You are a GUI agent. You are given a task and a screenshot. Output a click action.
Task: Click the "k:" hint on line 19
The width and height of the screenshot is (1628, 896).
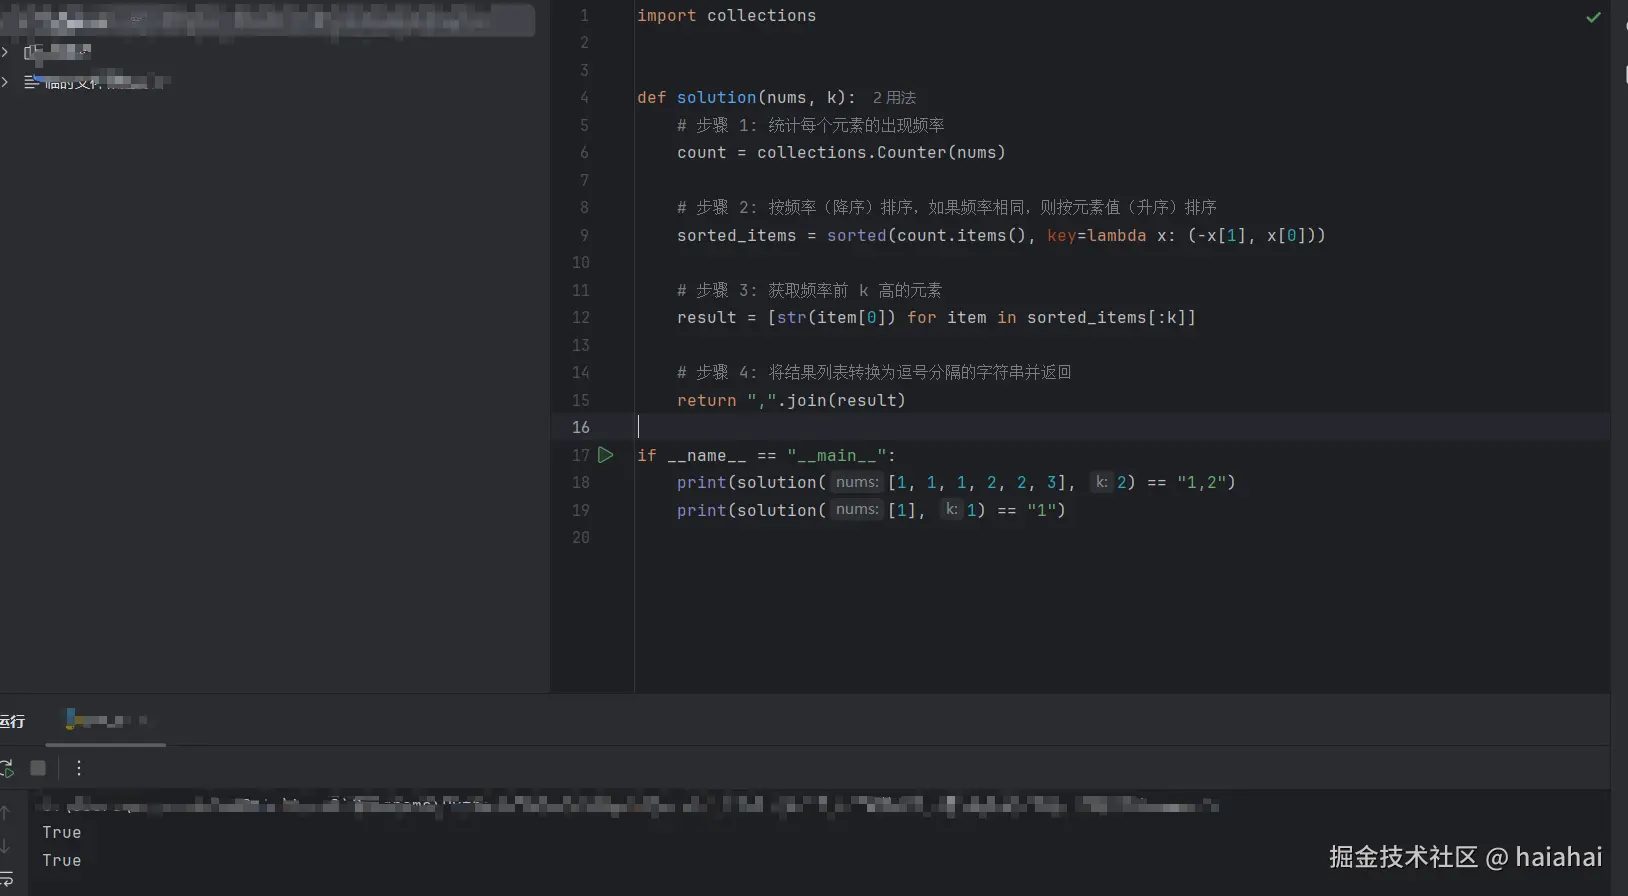point(951,510)
